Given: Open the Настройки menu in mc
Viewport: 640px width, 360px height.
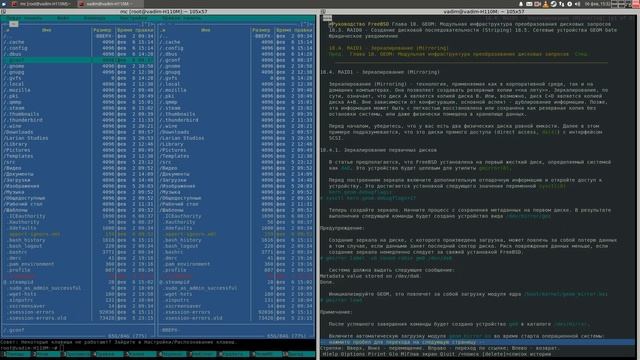Looking at the screenshot, I should pyautogui.click(x=133, y=18).
